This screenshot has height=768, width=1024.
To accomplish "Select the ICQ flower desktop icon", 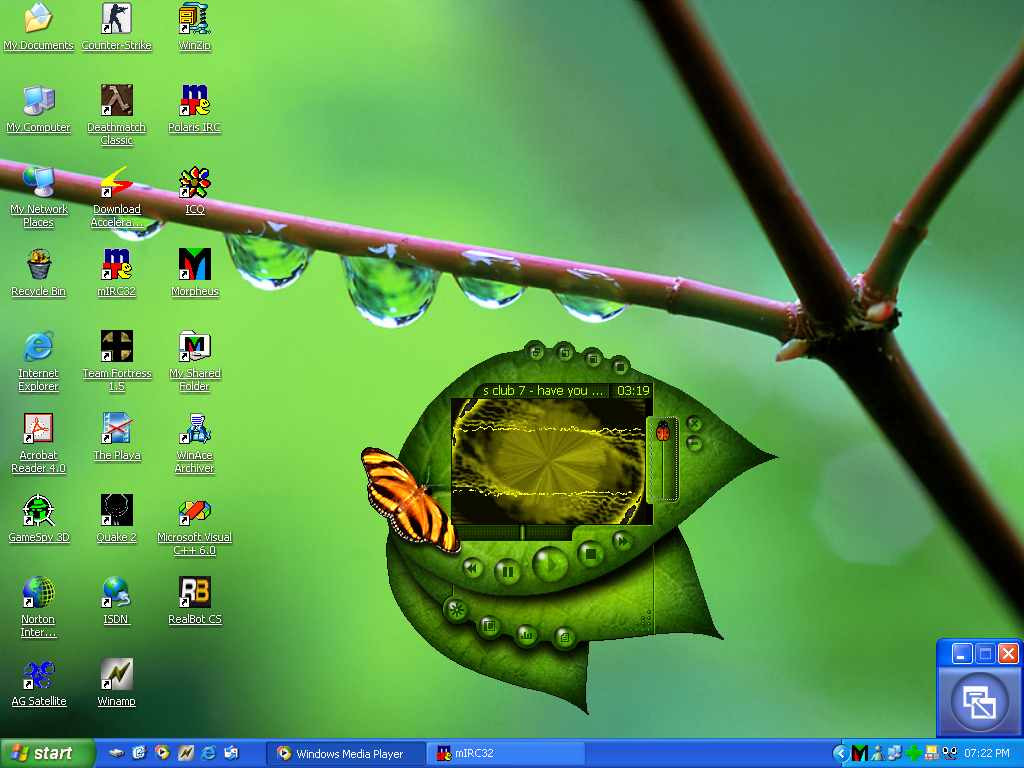I will tap(195, 191).
